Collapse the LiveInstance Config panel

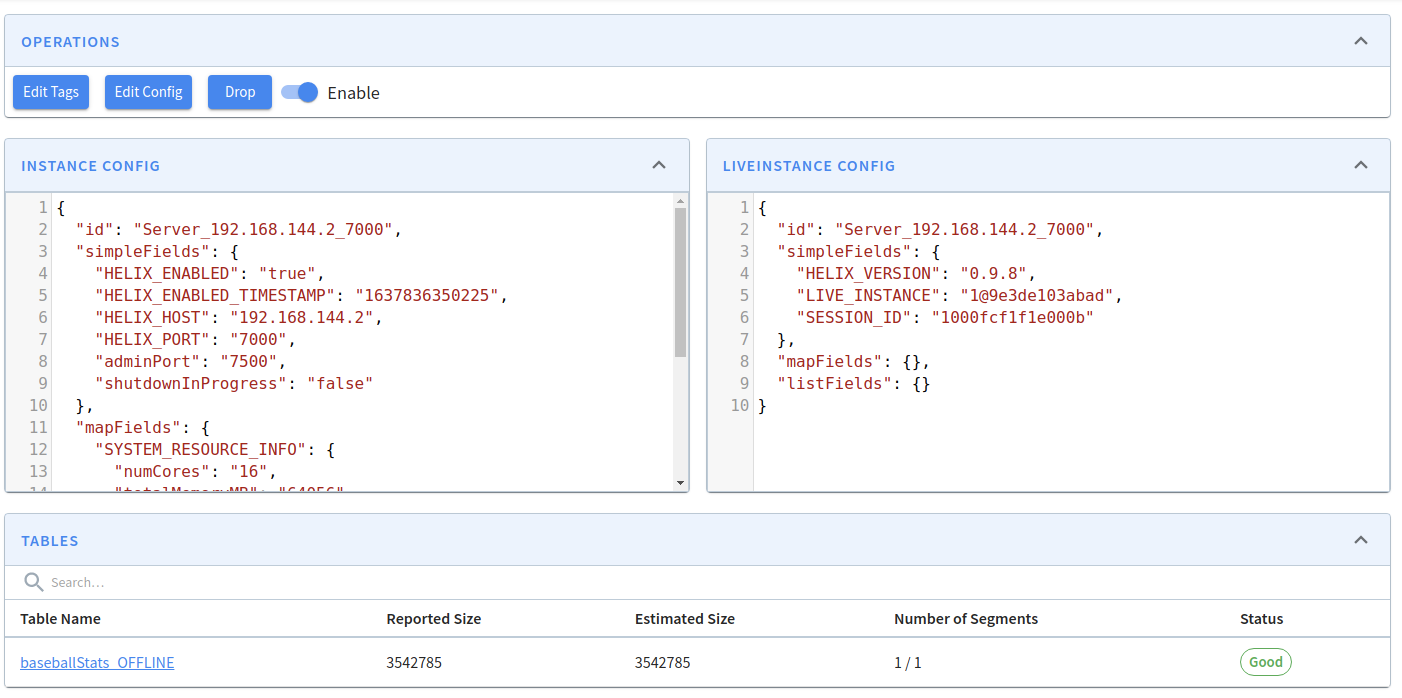(x=1360, y=165)
